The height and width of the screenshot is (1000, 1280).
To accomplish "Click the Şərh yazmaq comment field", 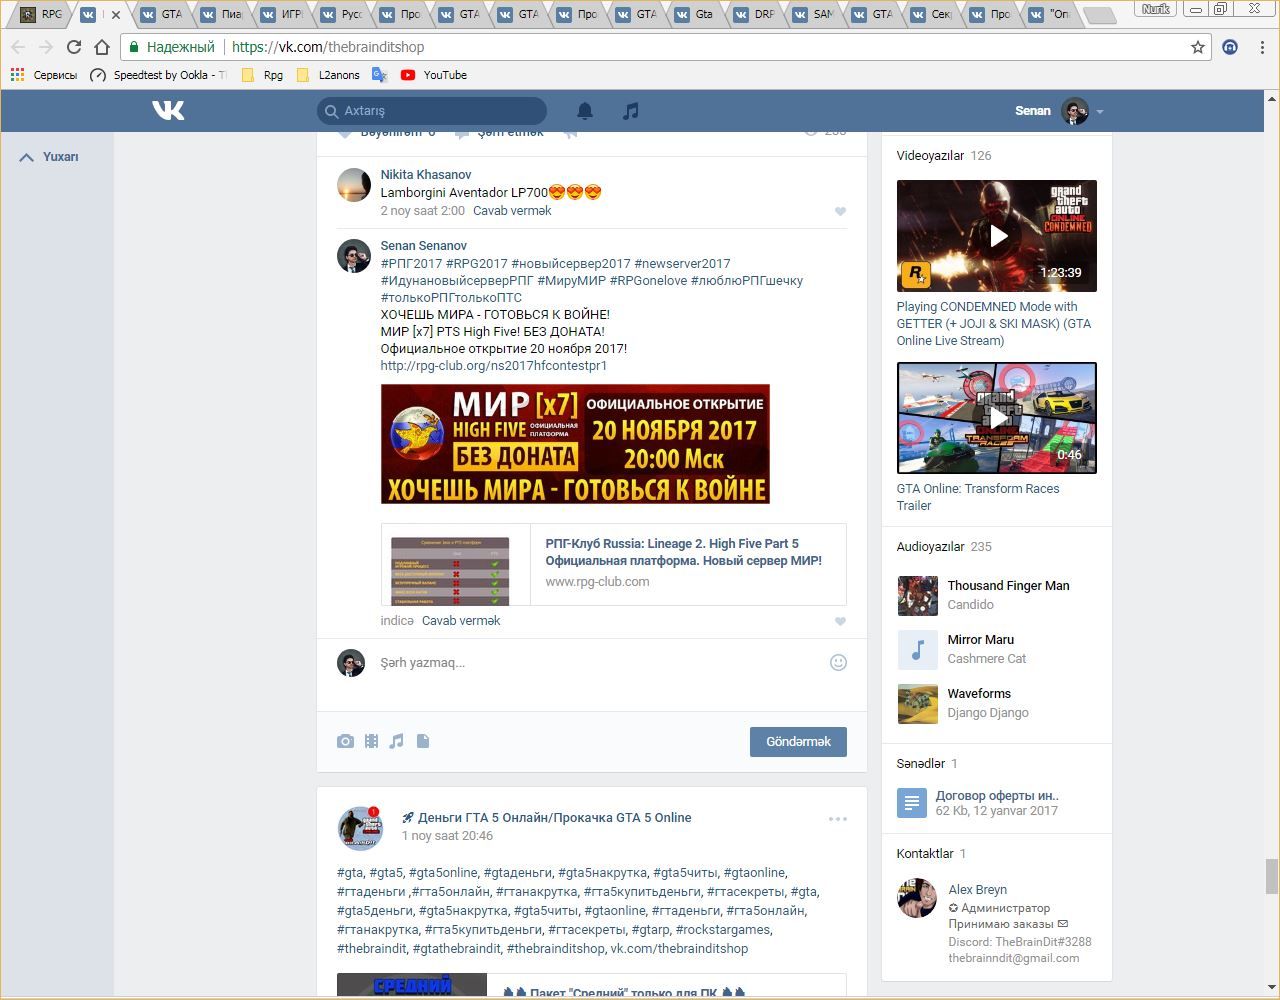I will (x=600, y=663).
